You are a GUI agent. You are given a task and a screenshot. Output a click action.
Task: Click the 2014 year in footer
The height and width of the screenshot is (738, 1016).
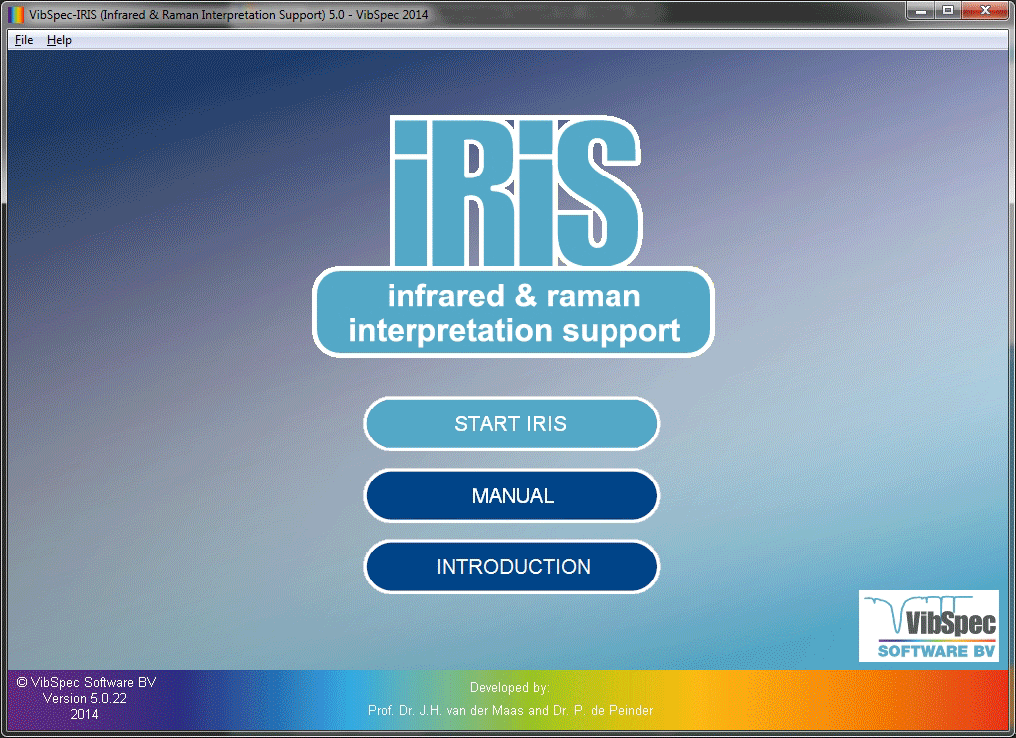[x=85, y=715]
